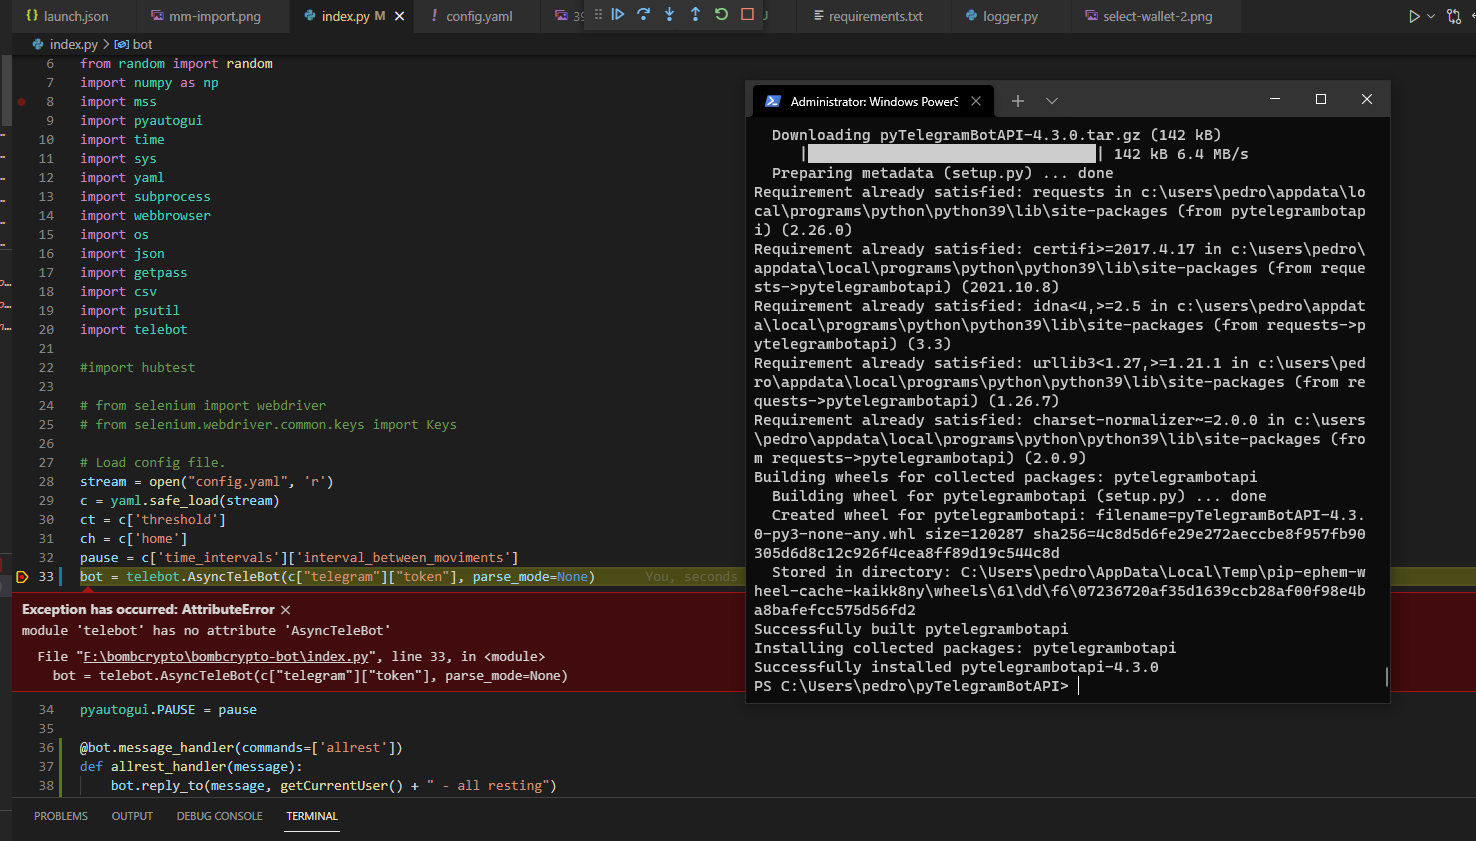Click the PowerShell icon on the terminal tab
Screen dimensions: 1476x841
click(772, 100)
